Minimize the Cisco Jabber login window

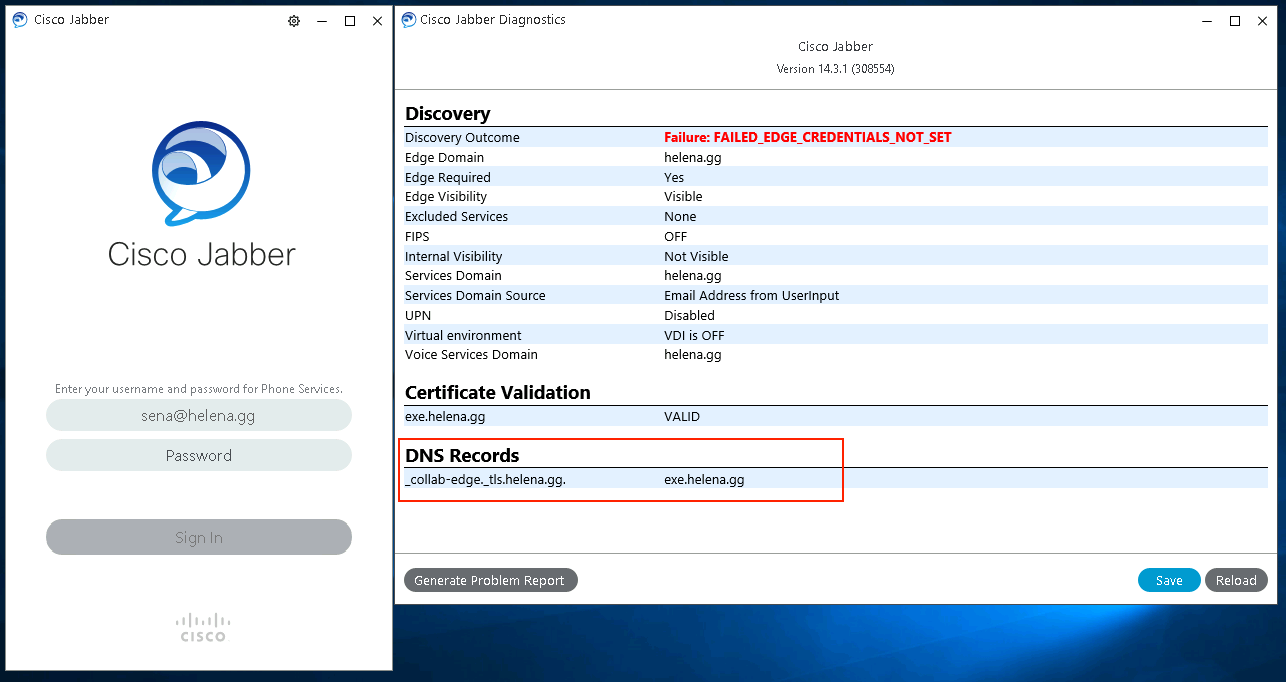point(321,21)
